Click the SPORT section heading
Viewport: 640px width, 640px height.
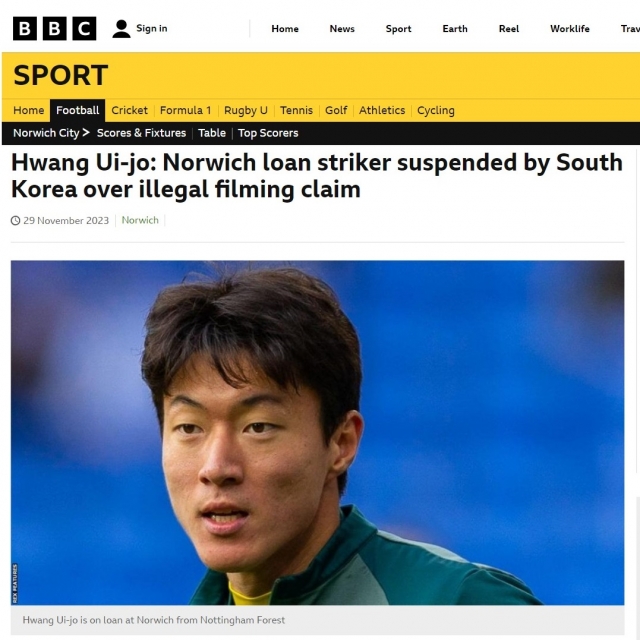tap(60, 76)
